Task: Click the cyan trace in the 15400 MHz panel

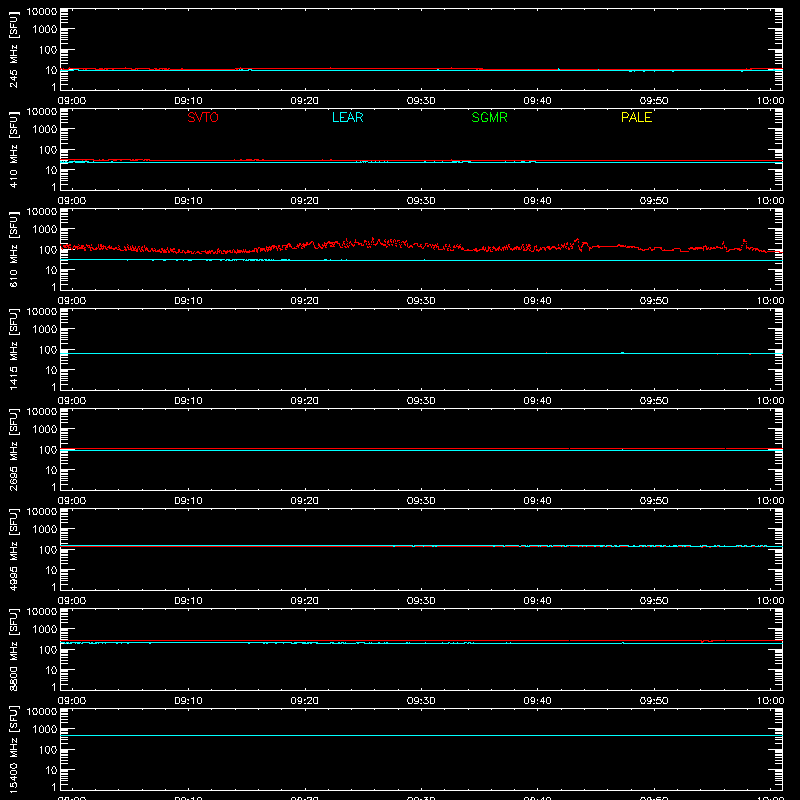Action: coord(421,735)
